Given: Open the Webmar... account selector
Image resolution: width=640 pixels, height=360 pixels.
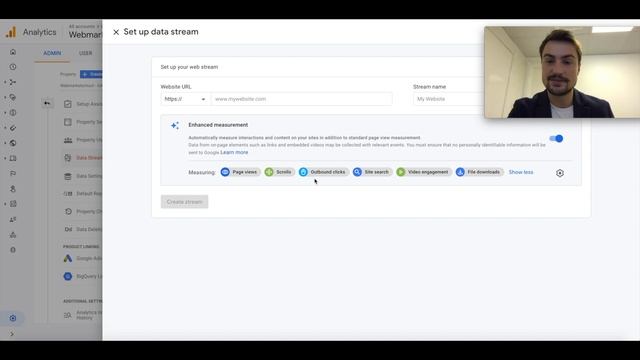Looking at the screenshot, I should [x=85, y=32].
